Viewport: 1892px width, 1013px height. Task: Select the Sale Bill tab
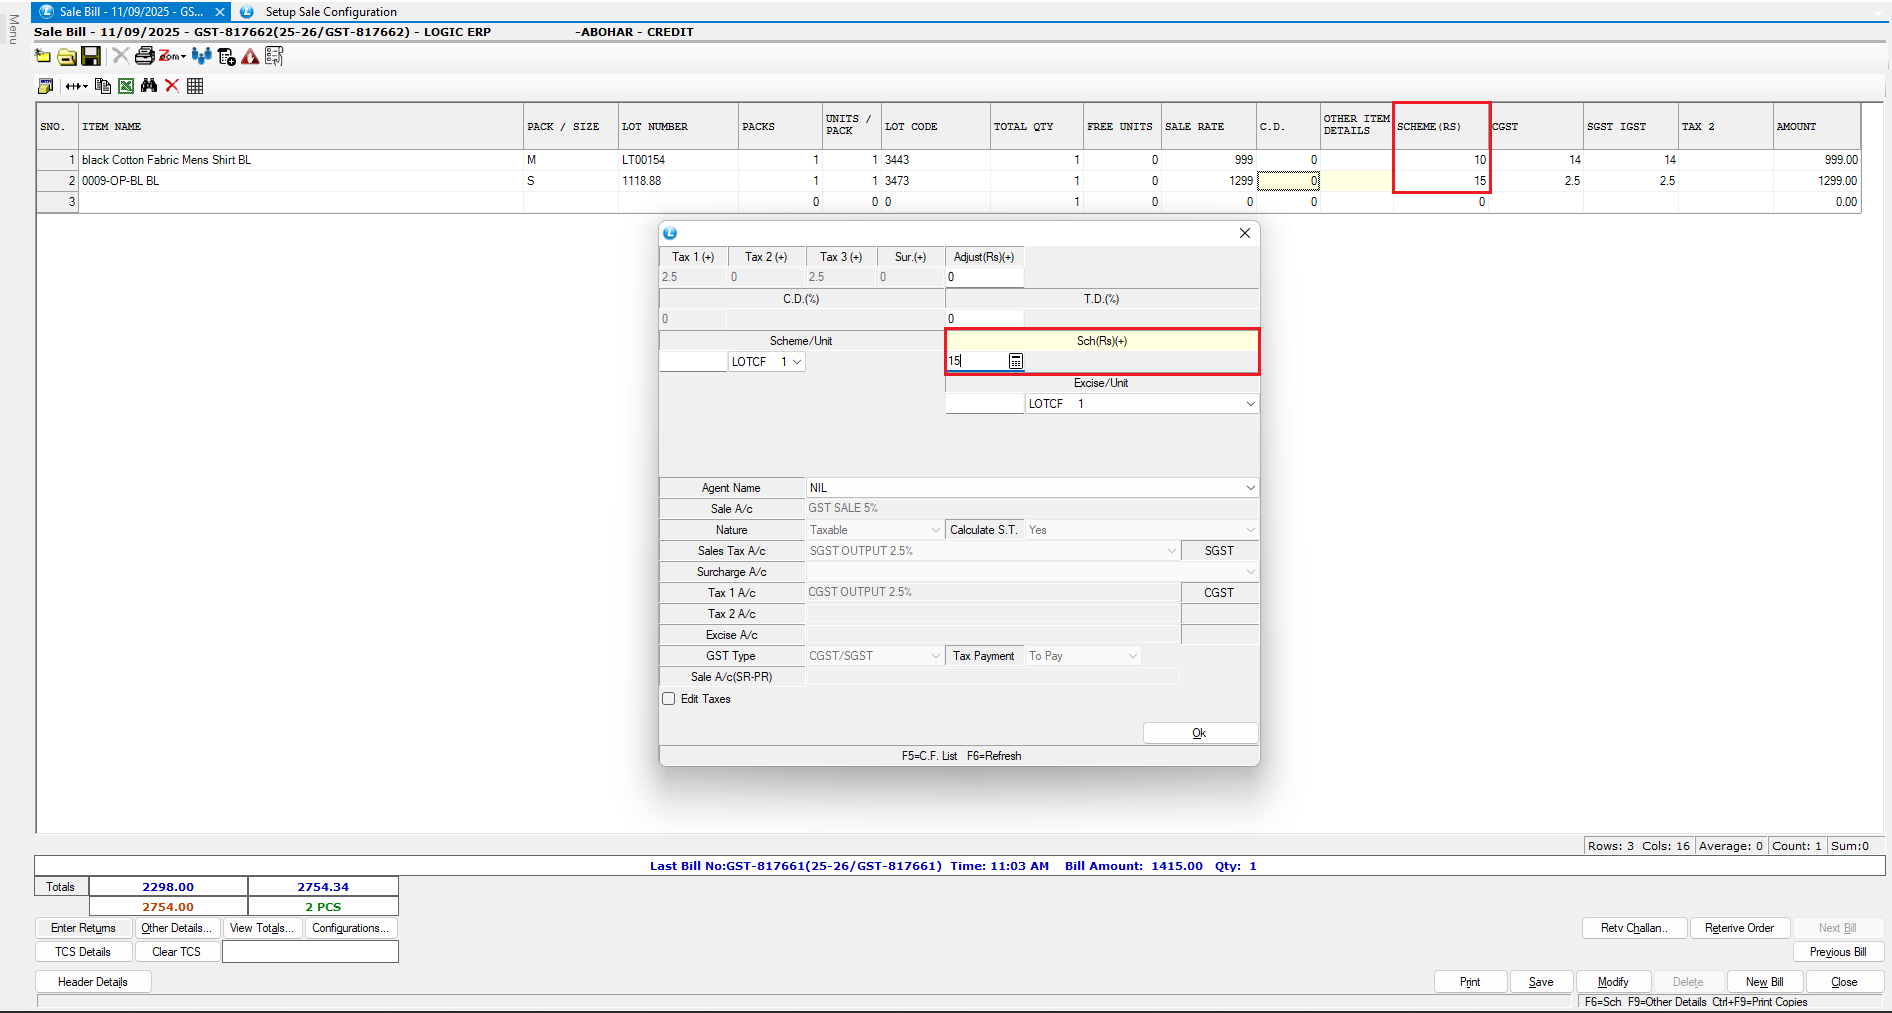pos(130,12)
